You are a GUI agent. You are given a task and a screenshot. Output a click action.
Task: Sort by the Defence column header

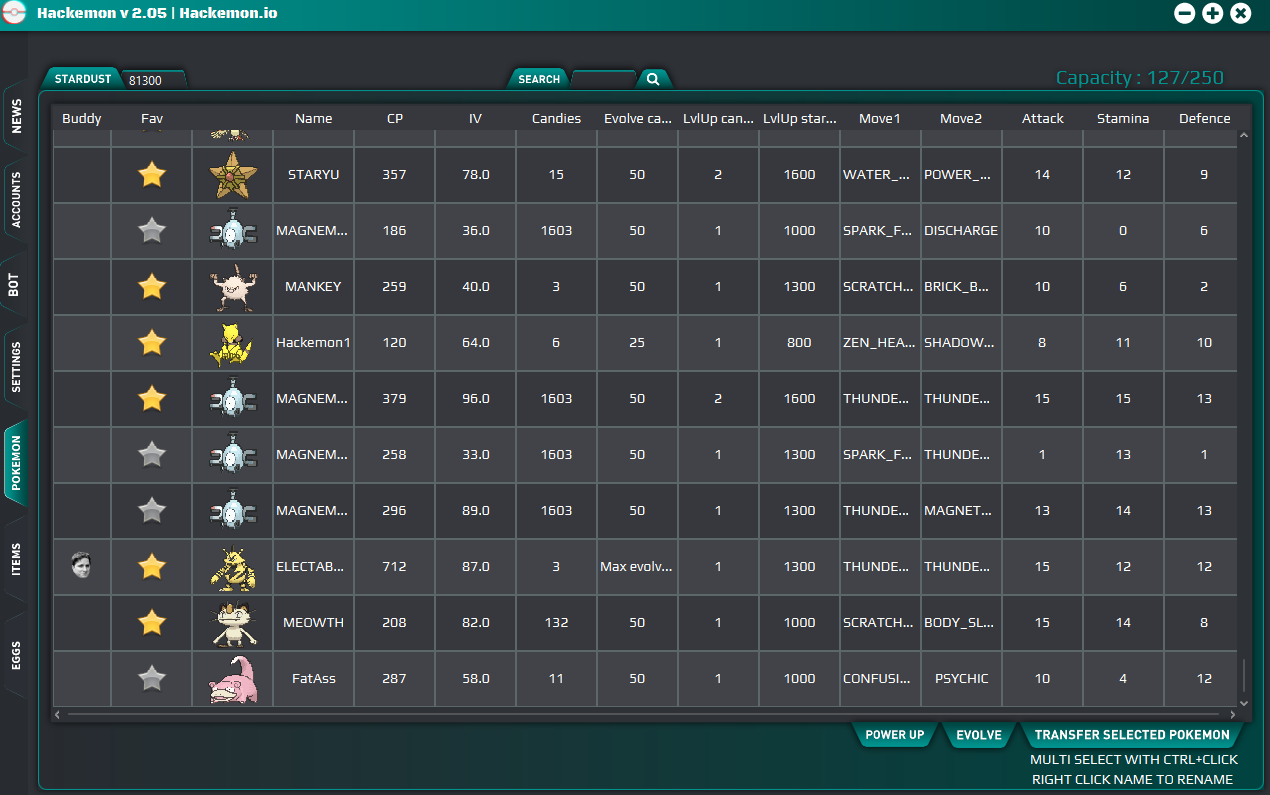(x=1204, y=118)
